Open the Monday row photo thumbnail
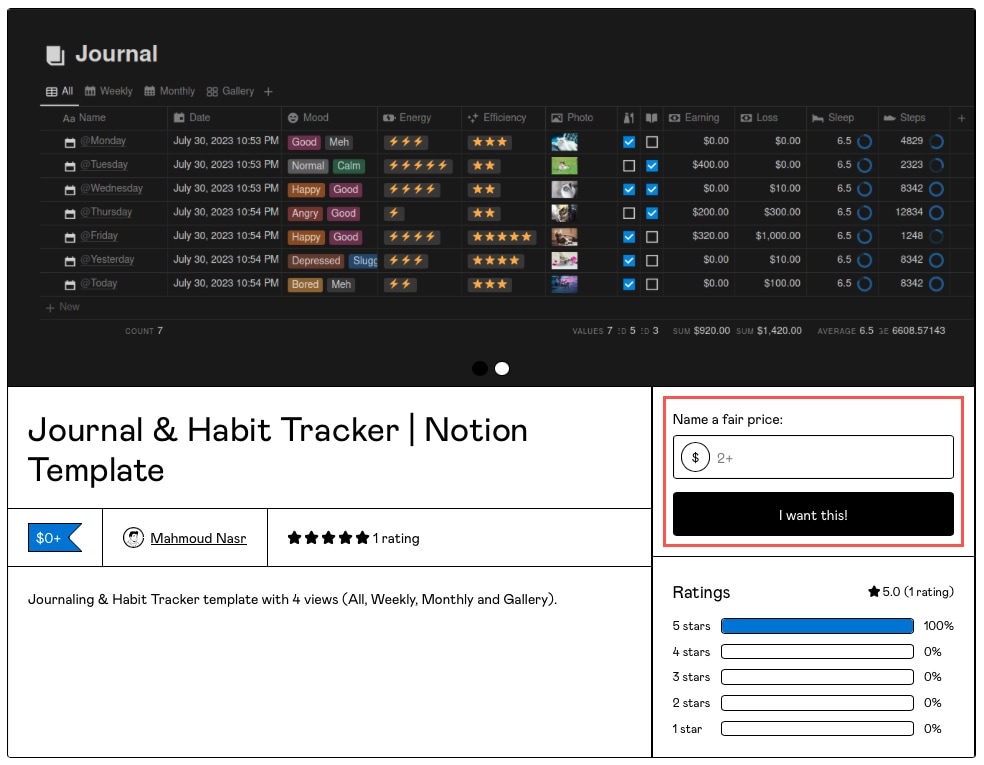This screenshot has width=984, height=765. click(x=564, y=142)
